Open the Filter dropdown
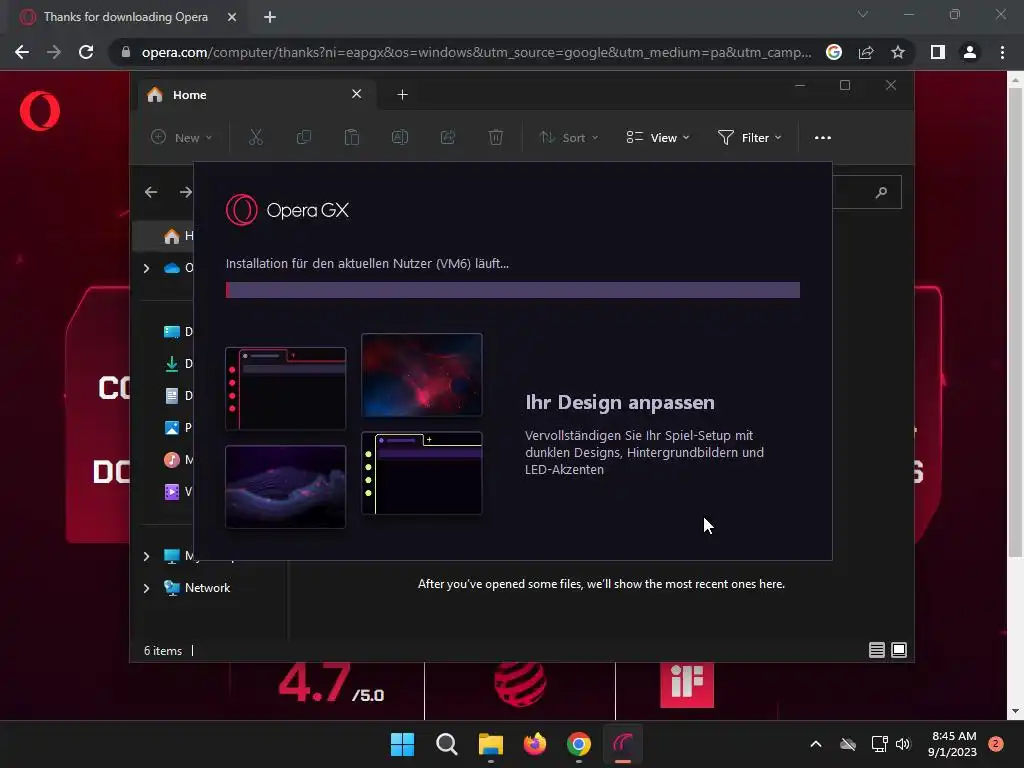Image resolution: width=1024 pixels, height=768 pixels. coord(750,137)
